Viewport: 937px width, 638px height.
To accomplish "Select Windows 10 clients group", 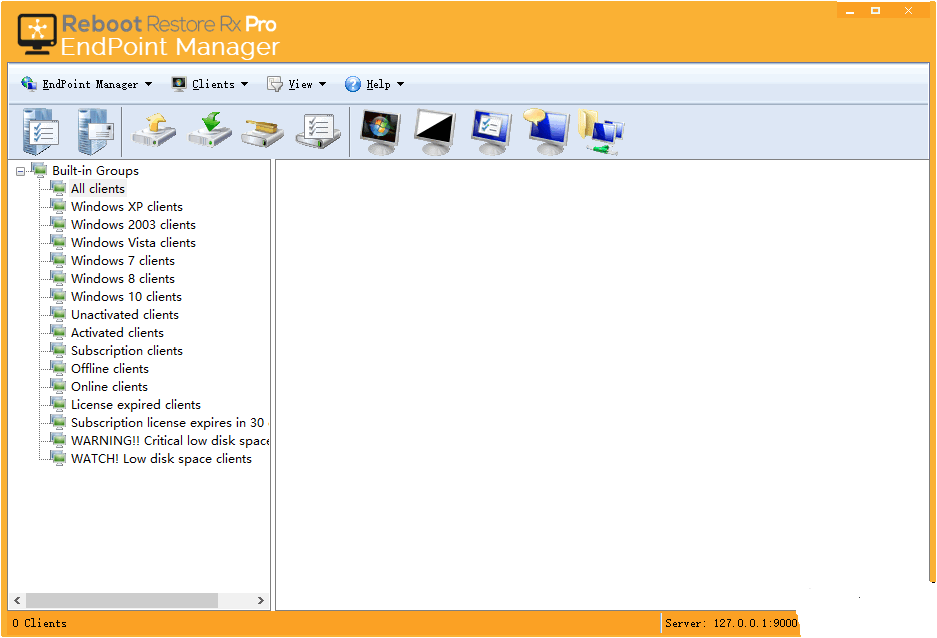I will [x=126, y=297].
